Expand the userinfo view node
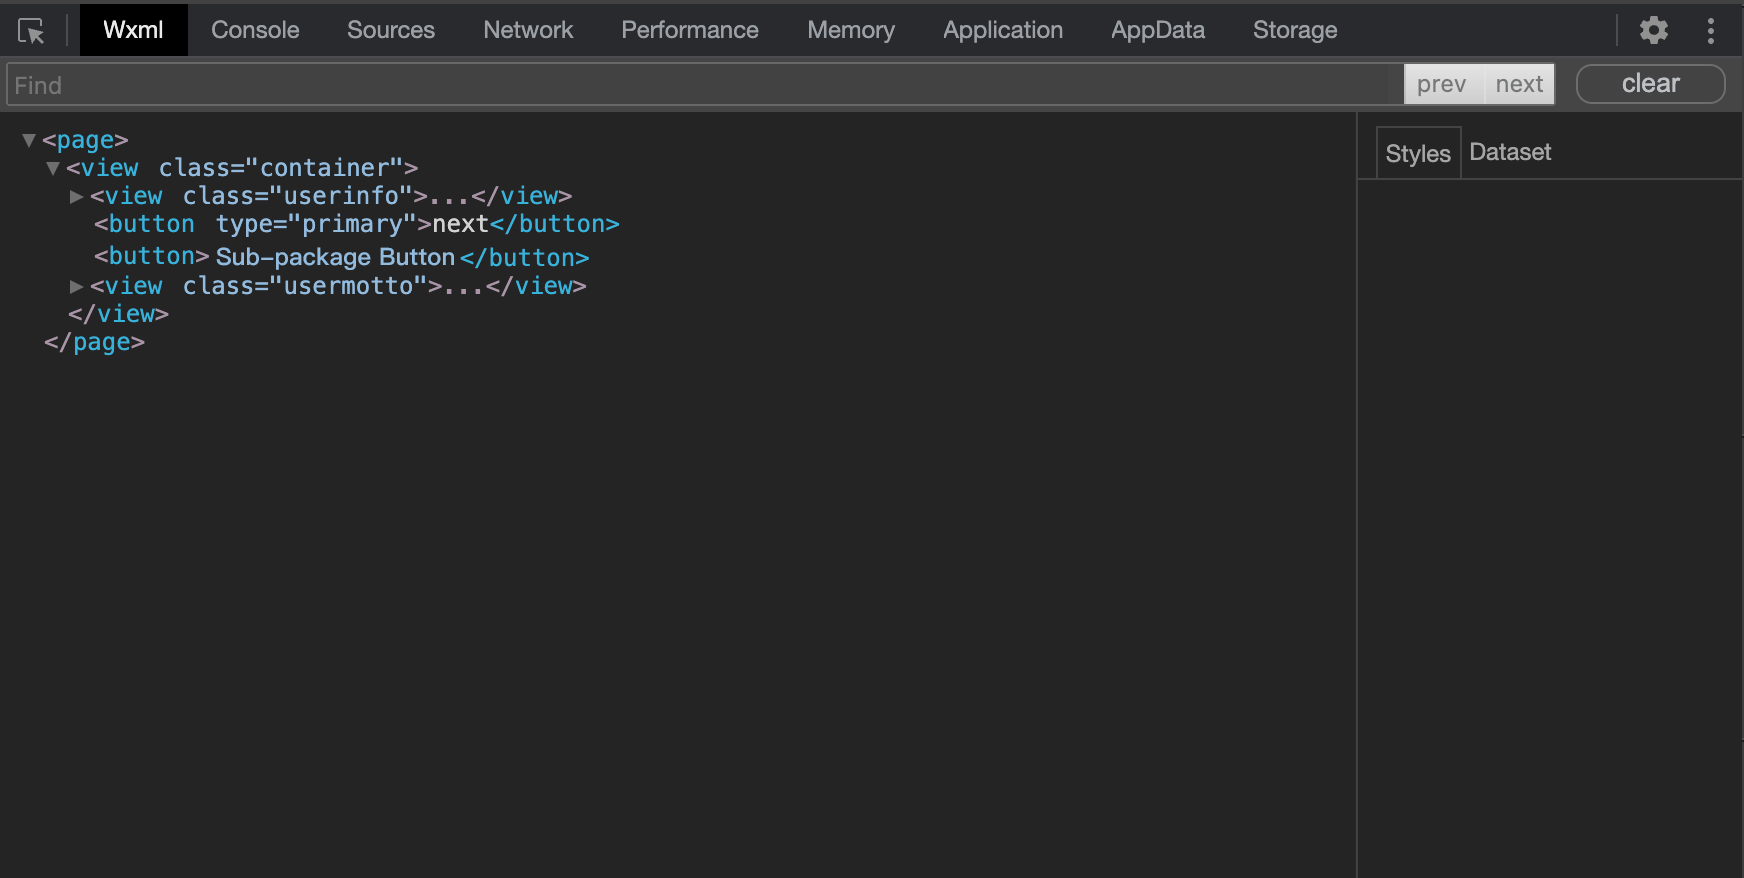1744x878 pixels. coord(76,196)
